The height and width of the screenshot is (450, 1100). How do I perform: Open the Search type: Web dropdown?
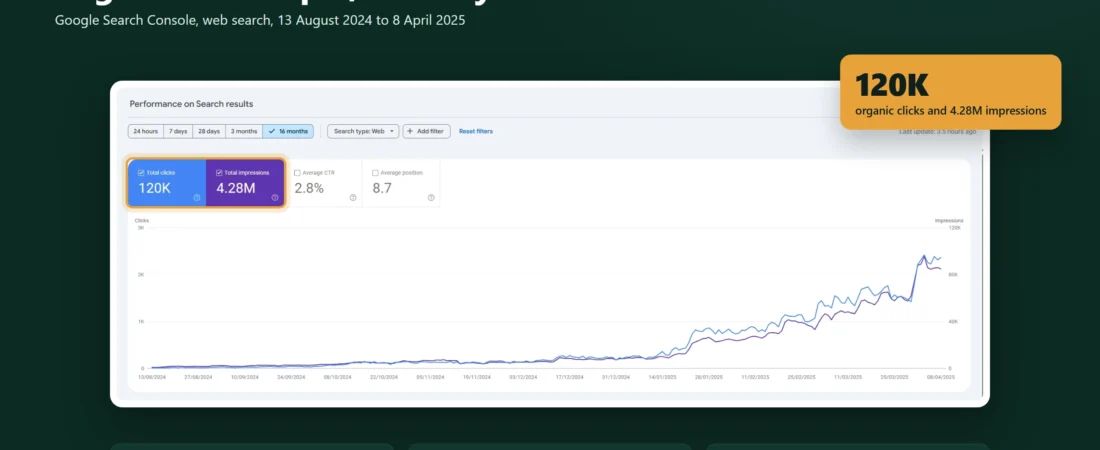(x=363, y=131)
